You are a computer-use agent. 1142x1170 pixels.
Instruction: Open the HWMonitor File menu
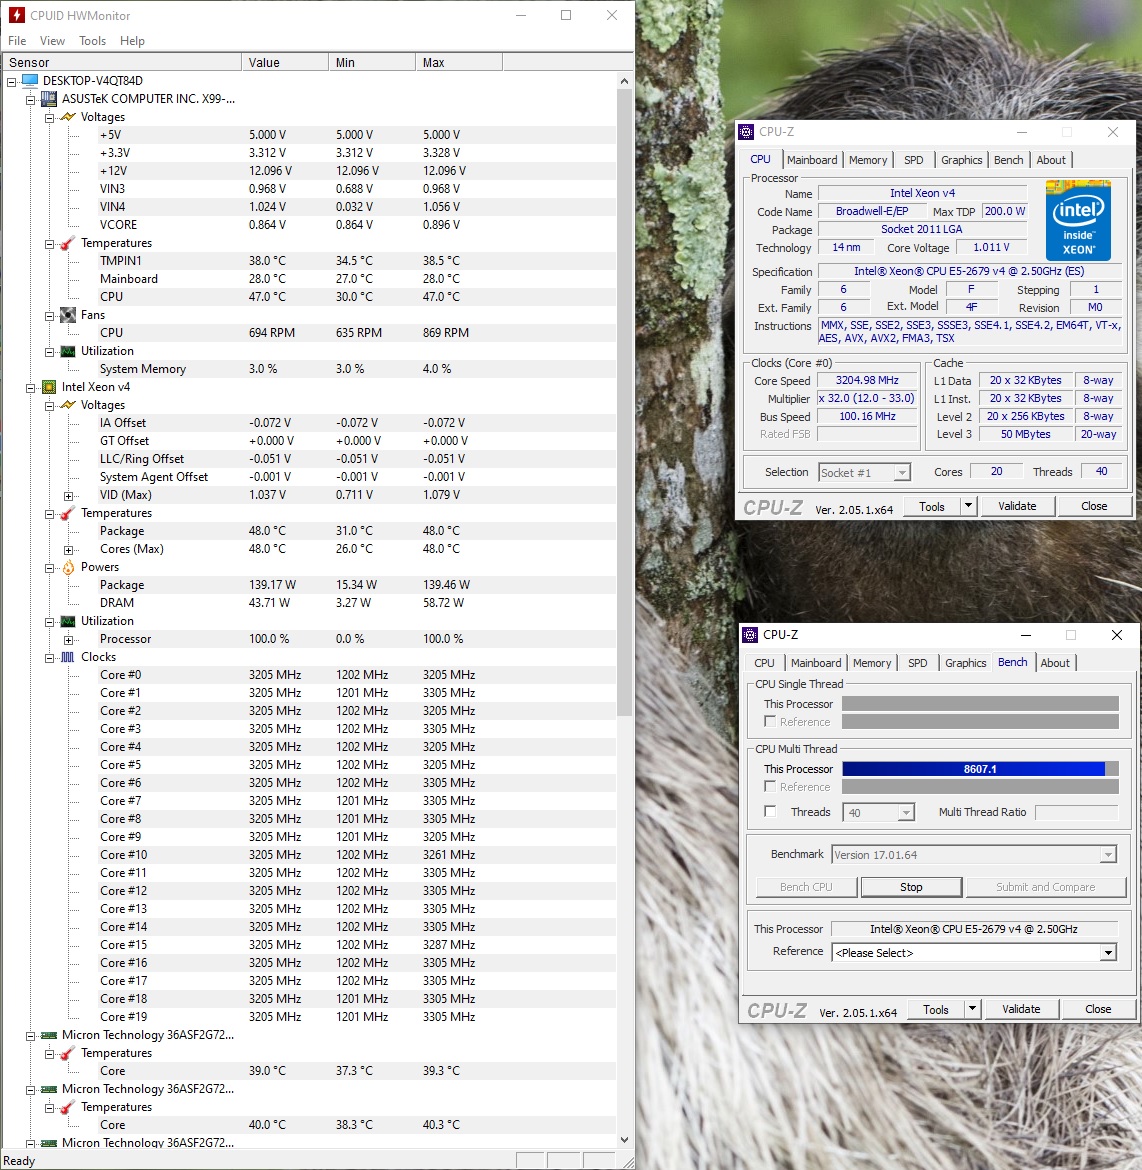point(17,41)
